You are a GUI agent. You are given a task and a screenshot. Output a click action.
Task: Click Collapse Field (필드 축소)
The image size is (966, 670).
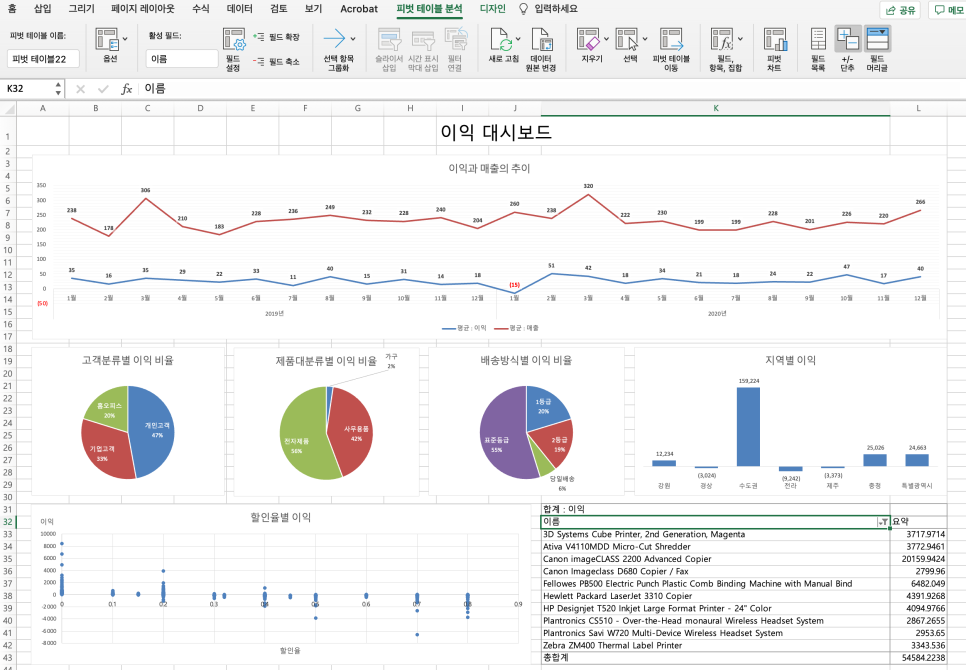277,62
